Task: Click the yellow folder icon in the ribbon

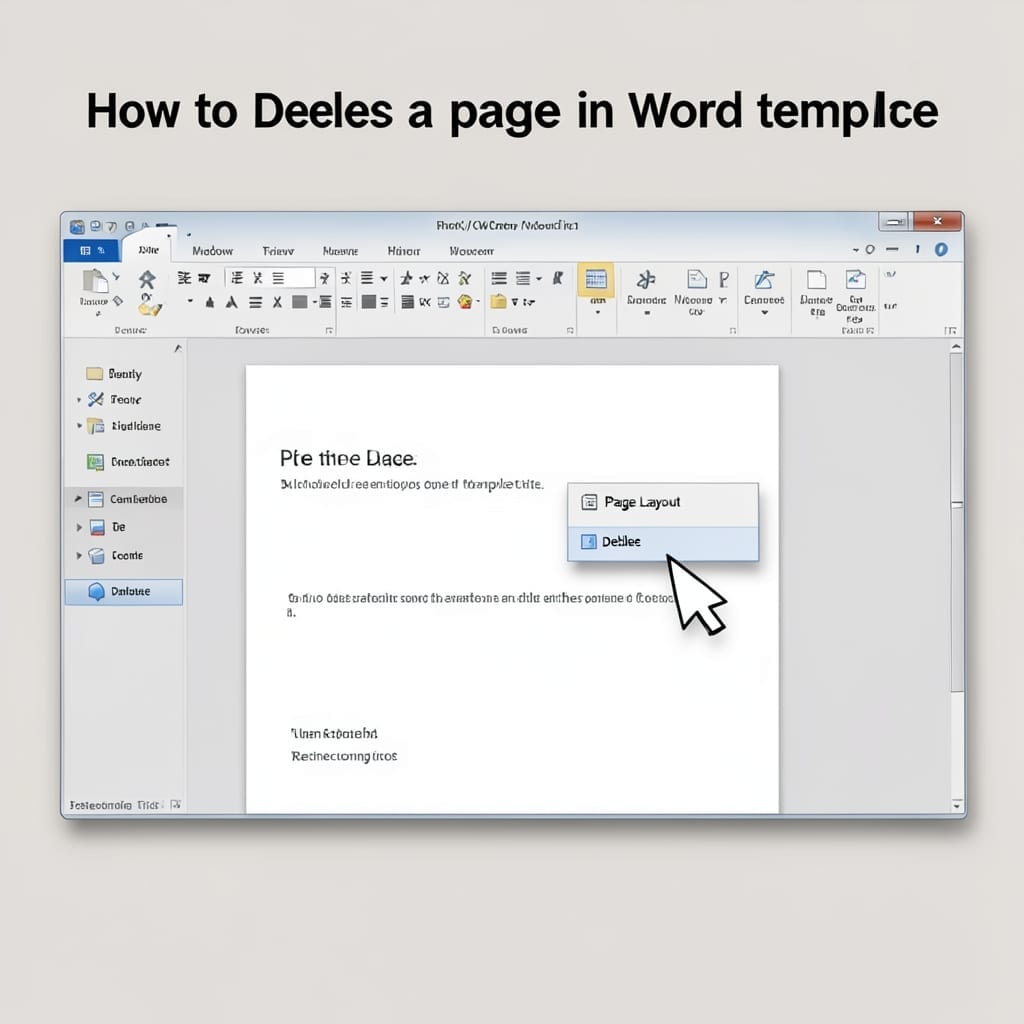Action: [499, 301]
